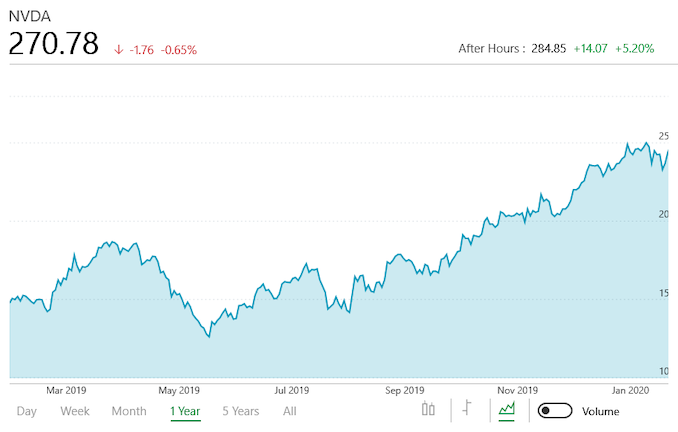The image size is (678, 432).
Task: Switch to candlestick chart view
Action: point(429,409)
